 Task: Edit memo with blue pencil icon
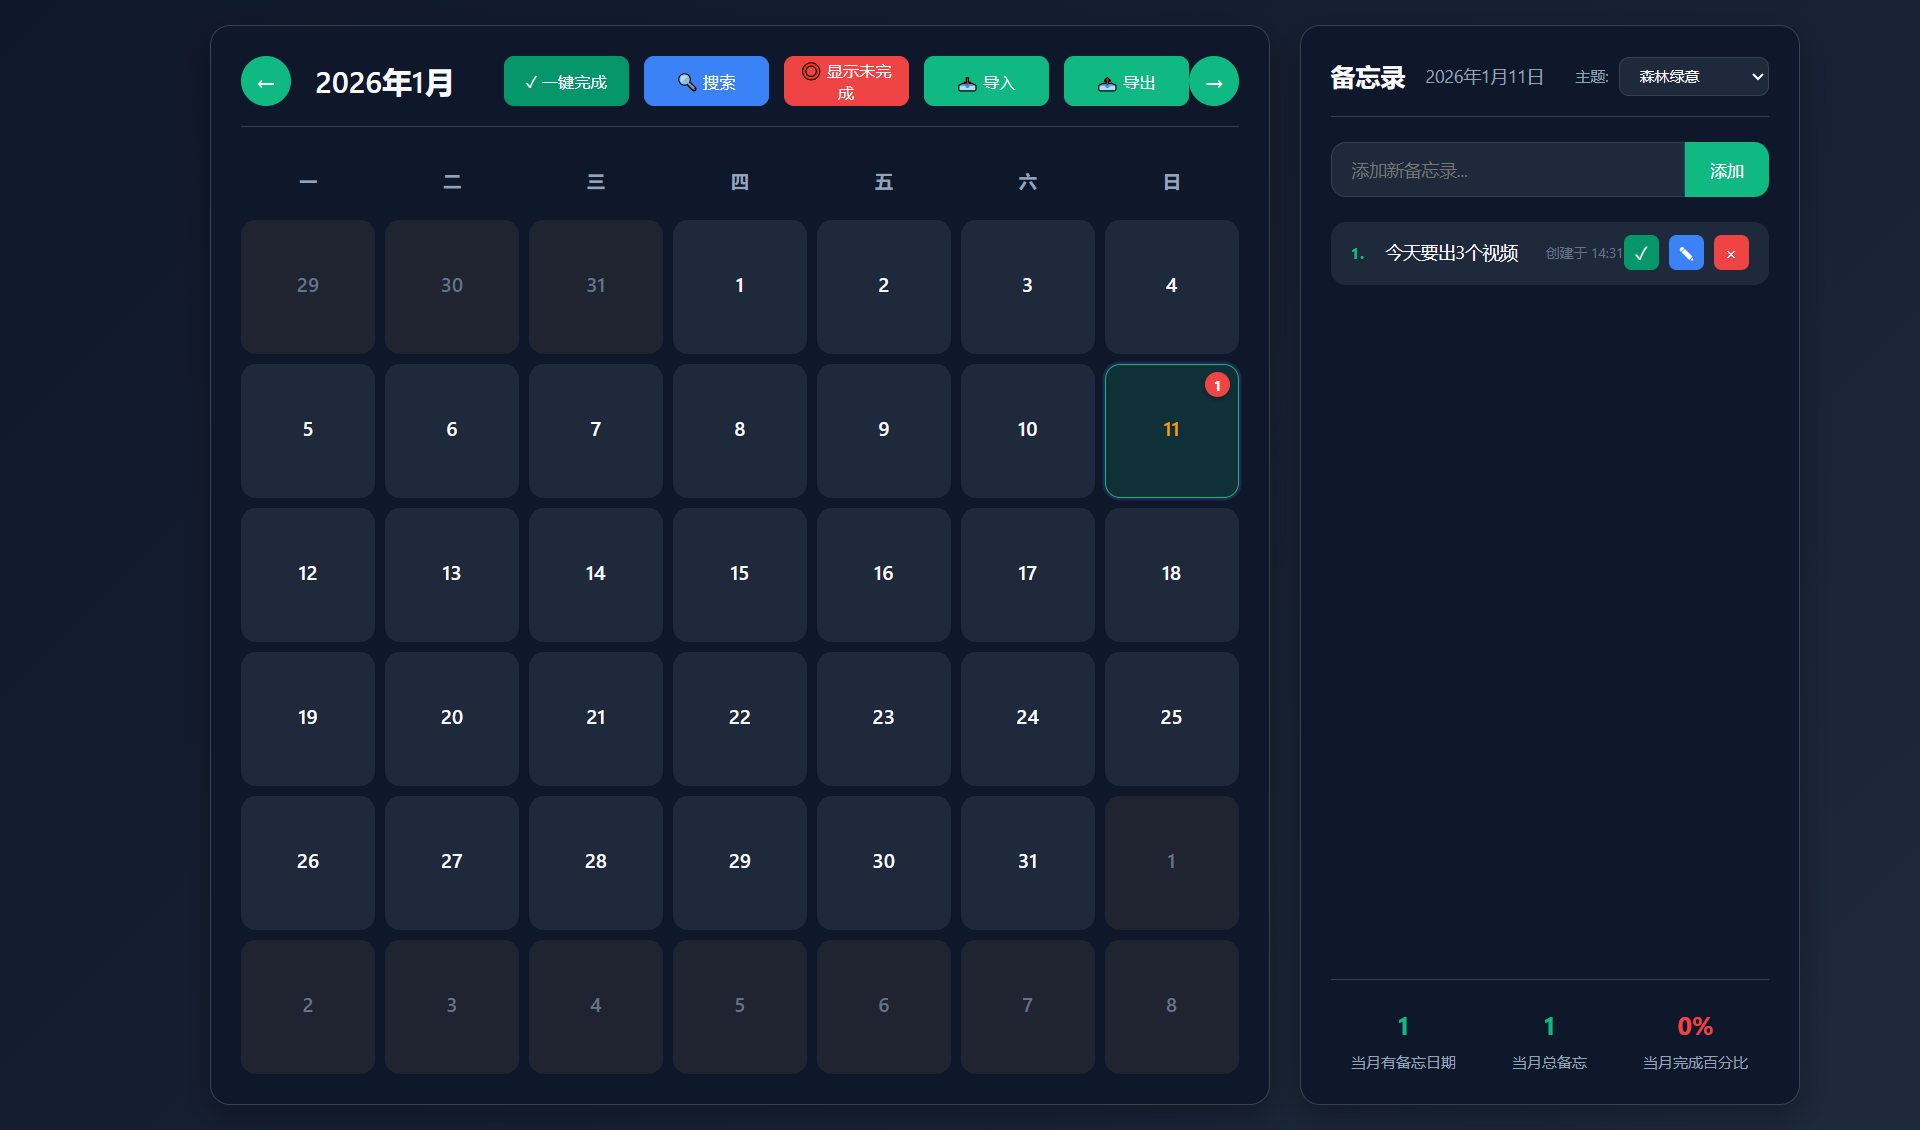coord(1686,253)
